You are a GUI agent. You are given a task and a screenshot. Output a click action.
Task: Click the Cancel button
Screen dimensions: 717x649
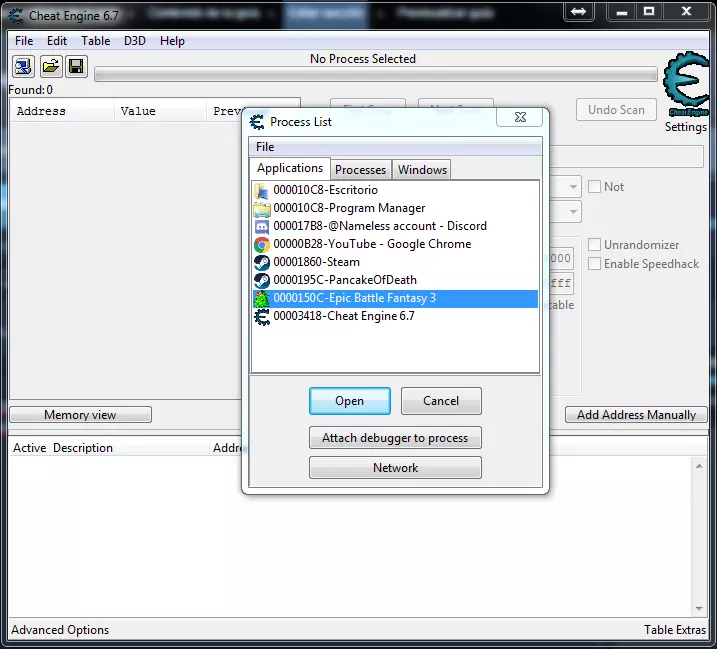(441, 401)
